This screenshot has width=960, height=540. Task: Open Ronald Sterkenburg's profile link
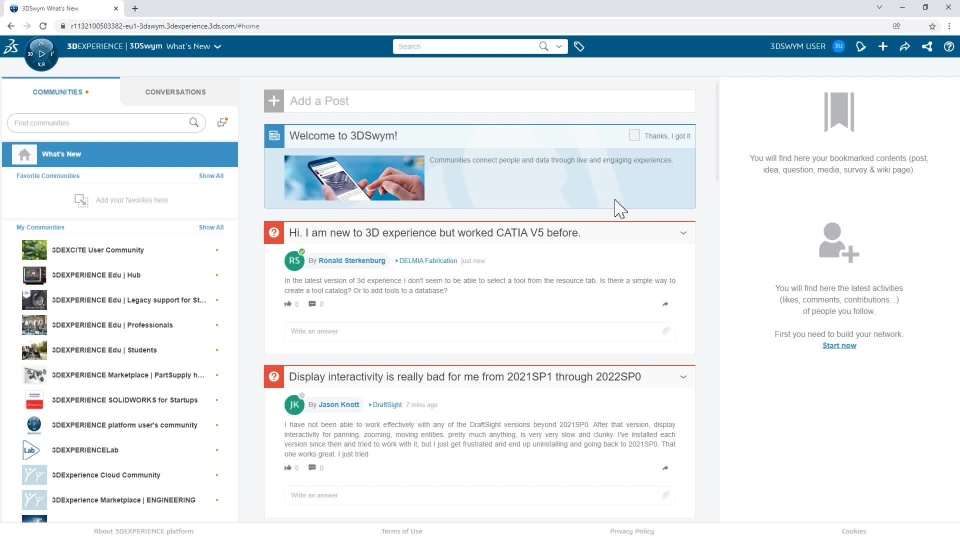351,260
